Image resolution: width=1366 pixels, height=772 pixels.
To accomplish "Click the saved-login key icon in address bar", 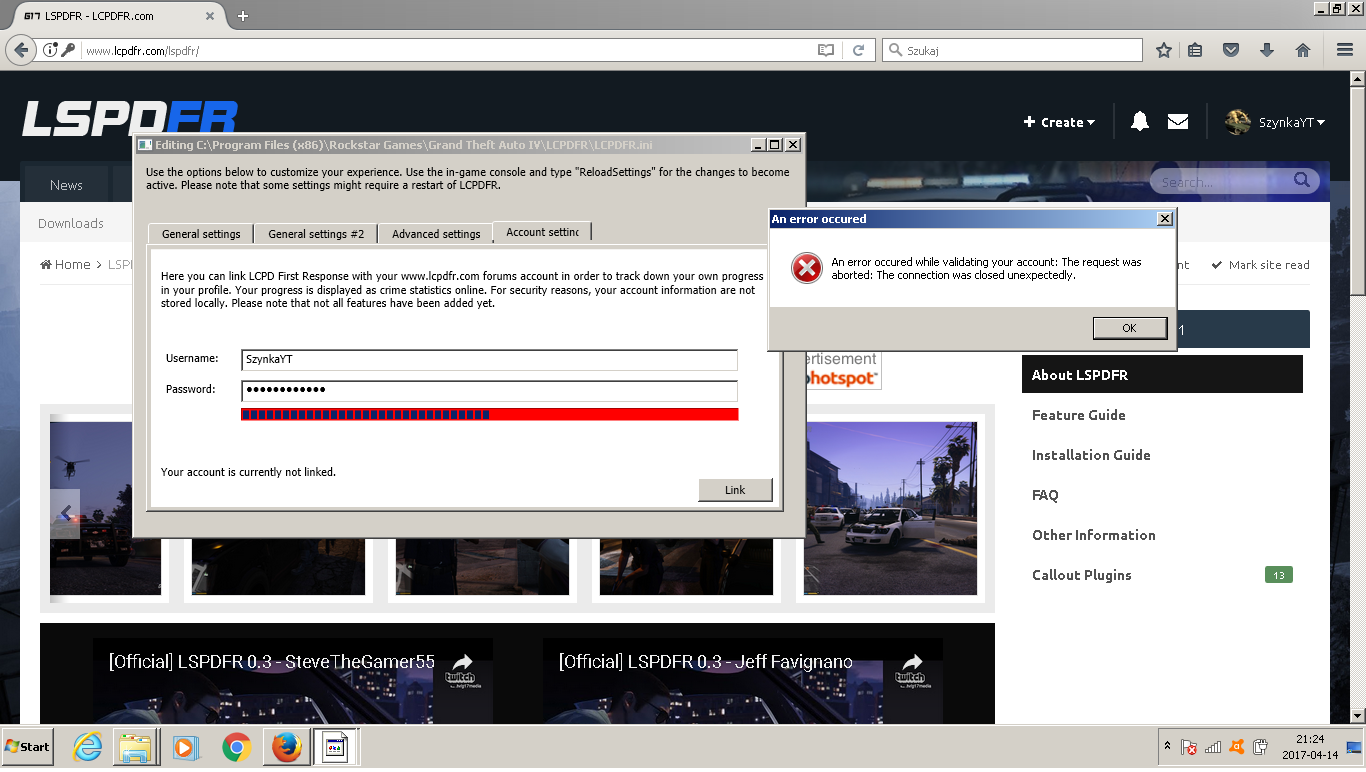I will 68,50.
